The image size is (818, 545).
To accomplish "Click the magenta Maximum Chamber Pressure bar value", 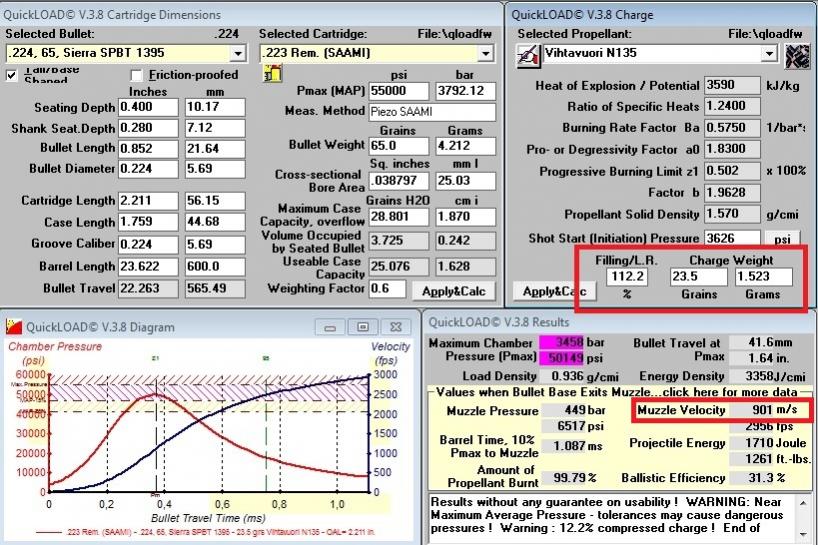I will point(559,343).
